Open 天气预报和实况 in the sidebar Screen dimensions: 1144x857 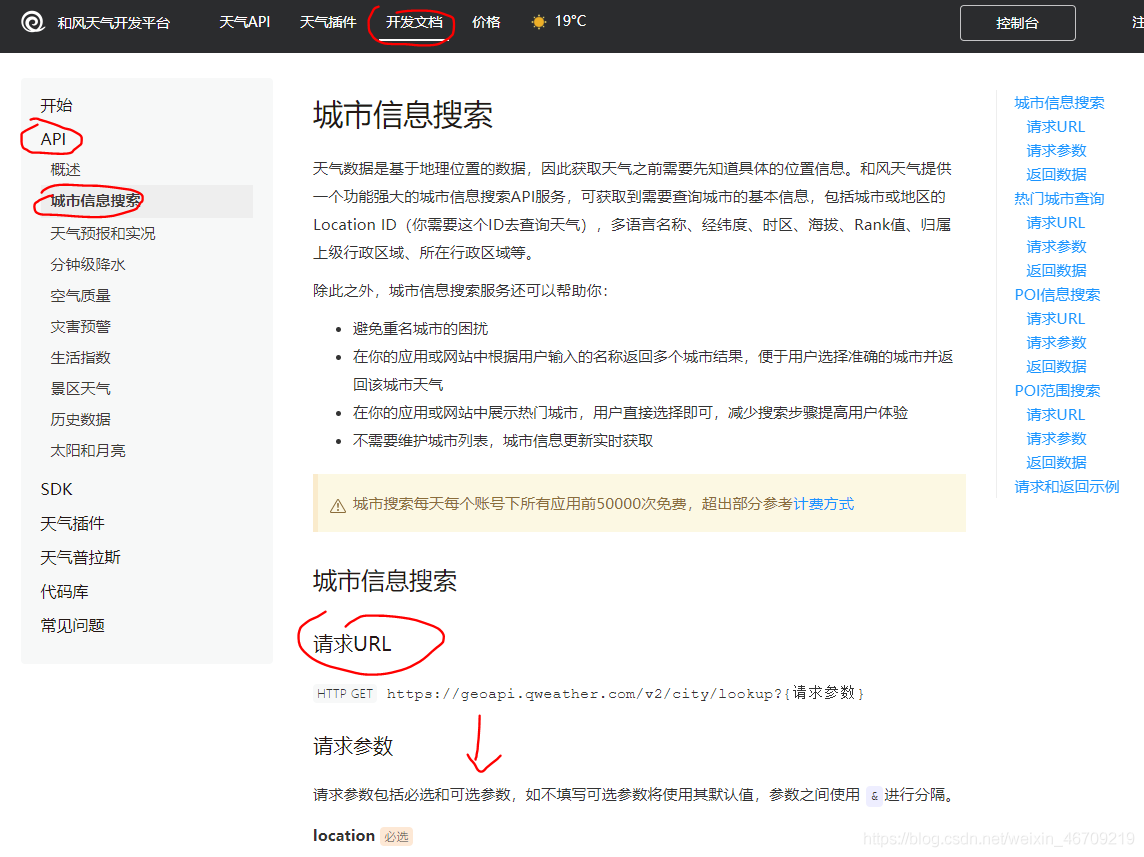click(x=103, y=233)
